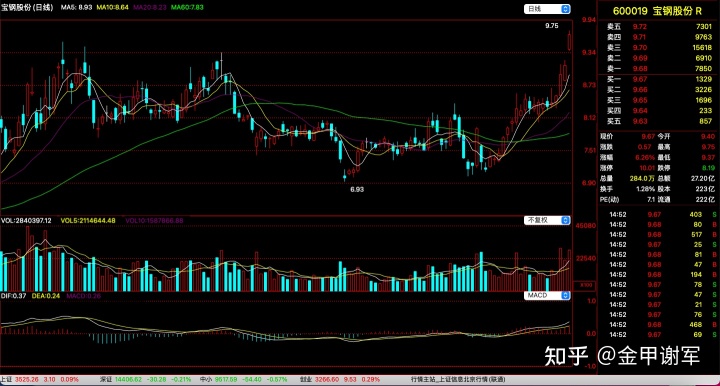Click the 买二 9.66 order row
The width and height of the screenshot is (720, 386).
[659, 90]
